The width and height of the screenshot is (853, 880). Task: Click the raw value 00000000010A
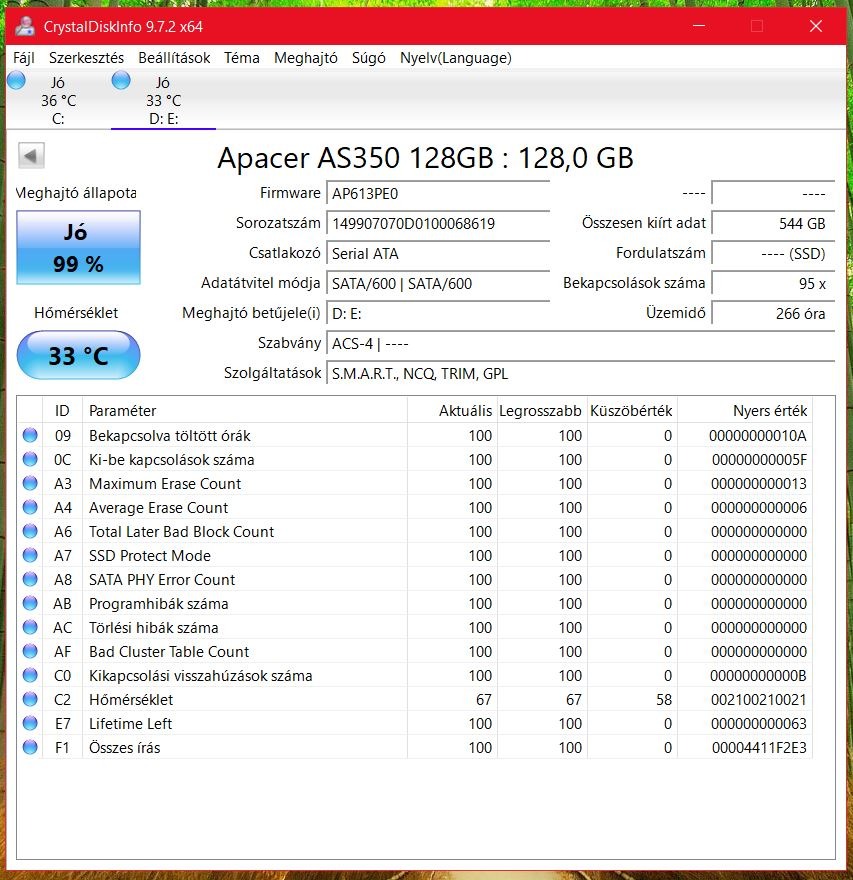pos(758,436)
